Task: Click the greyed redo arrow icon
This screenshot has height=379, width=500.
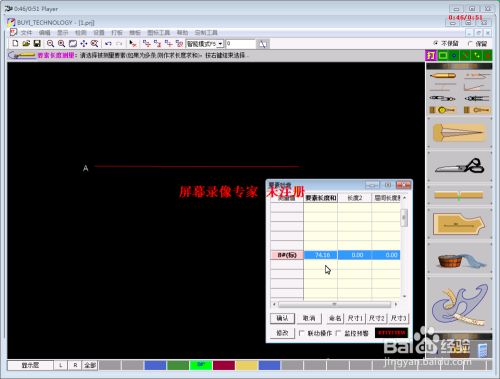Action: (119, 43)
